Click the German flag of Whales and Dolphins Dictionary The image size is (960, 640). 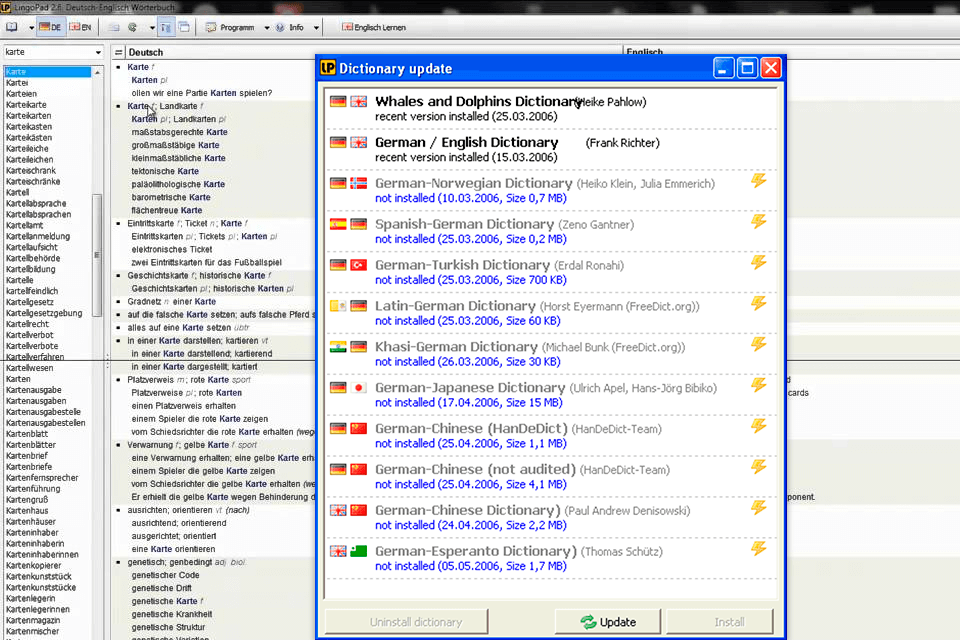tap(338, 101)
